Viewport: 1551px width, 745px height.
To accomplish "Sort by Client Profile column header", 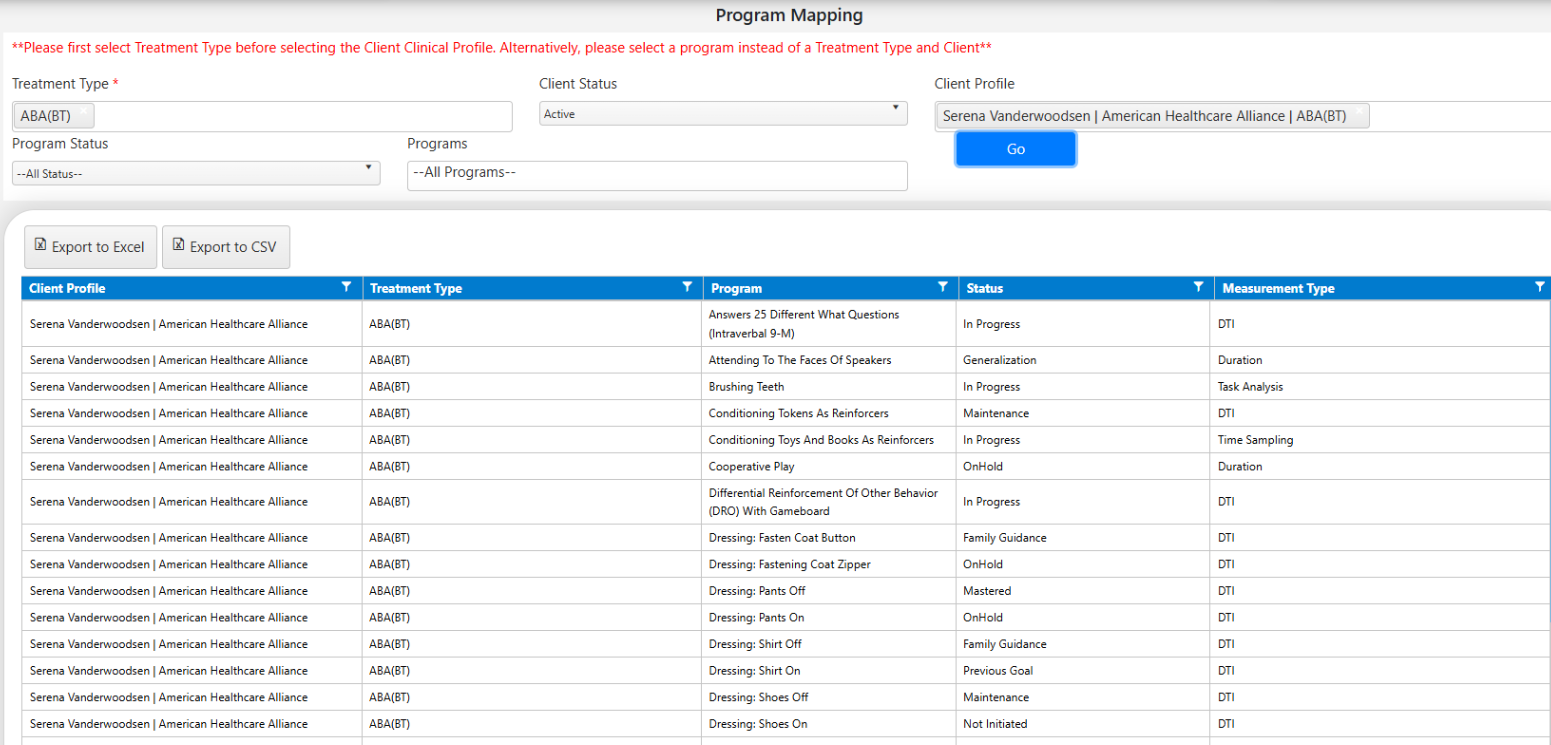I will pos(67,288).
